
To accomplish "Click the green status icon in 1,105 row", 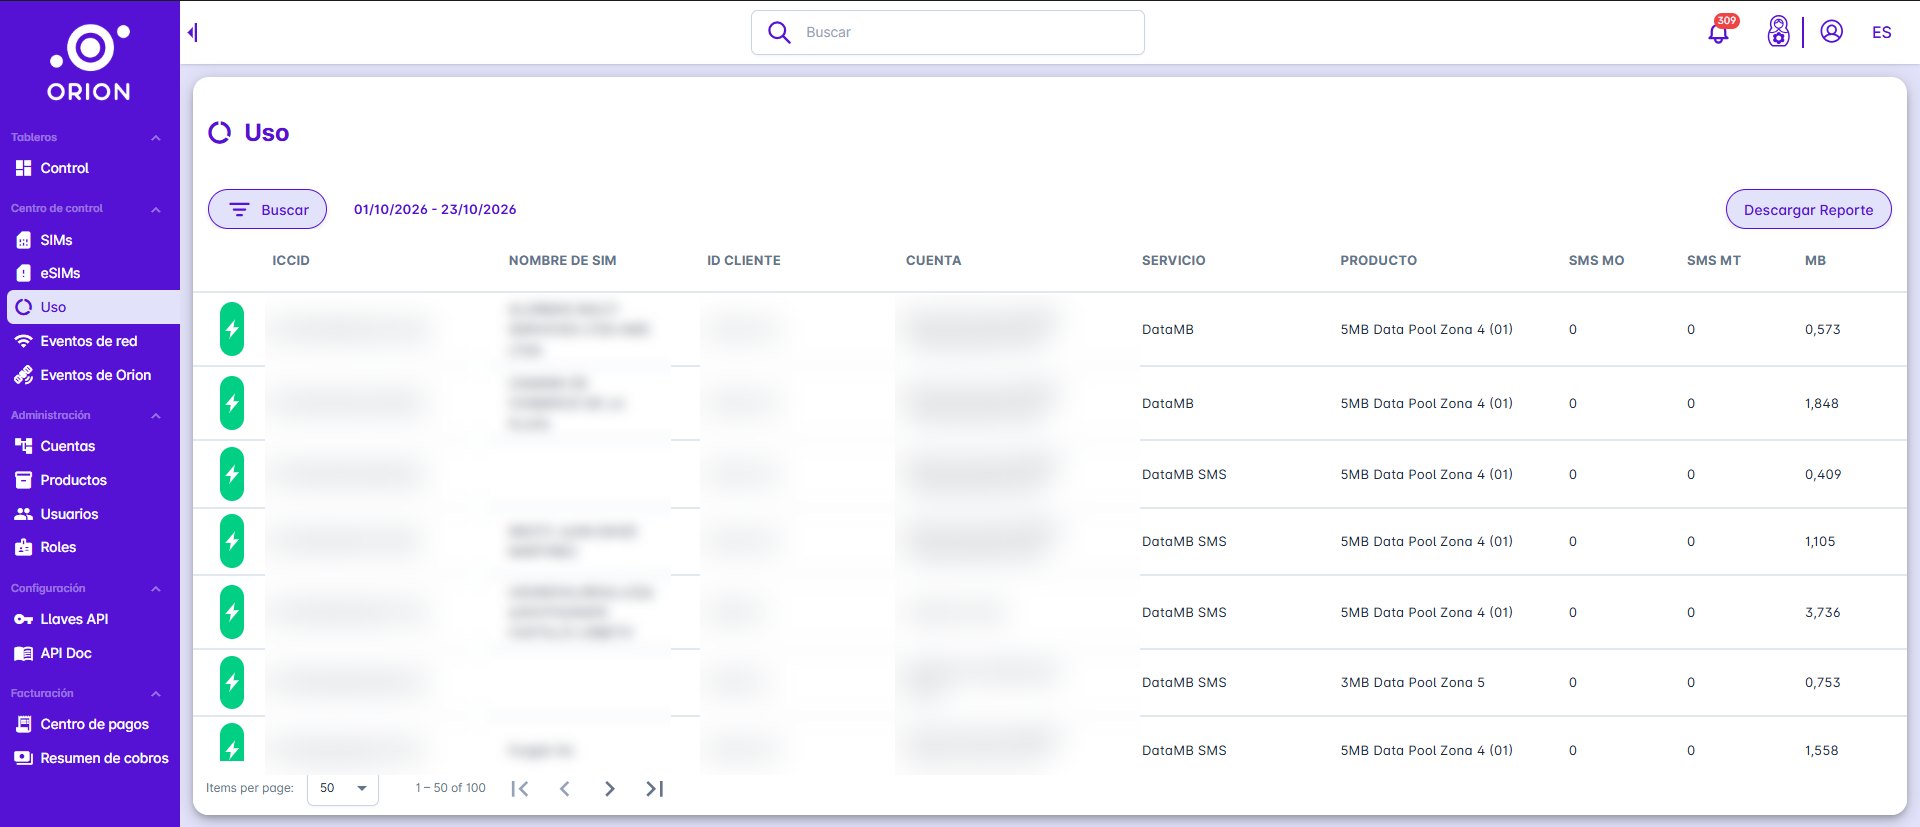I will tap(232, 541).
